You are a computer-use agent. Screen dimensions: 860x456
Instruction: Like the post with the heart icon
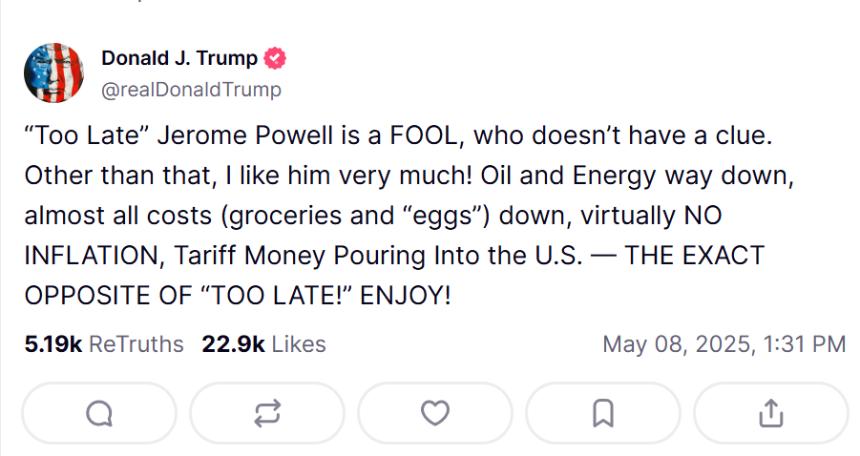coord(435,413)
